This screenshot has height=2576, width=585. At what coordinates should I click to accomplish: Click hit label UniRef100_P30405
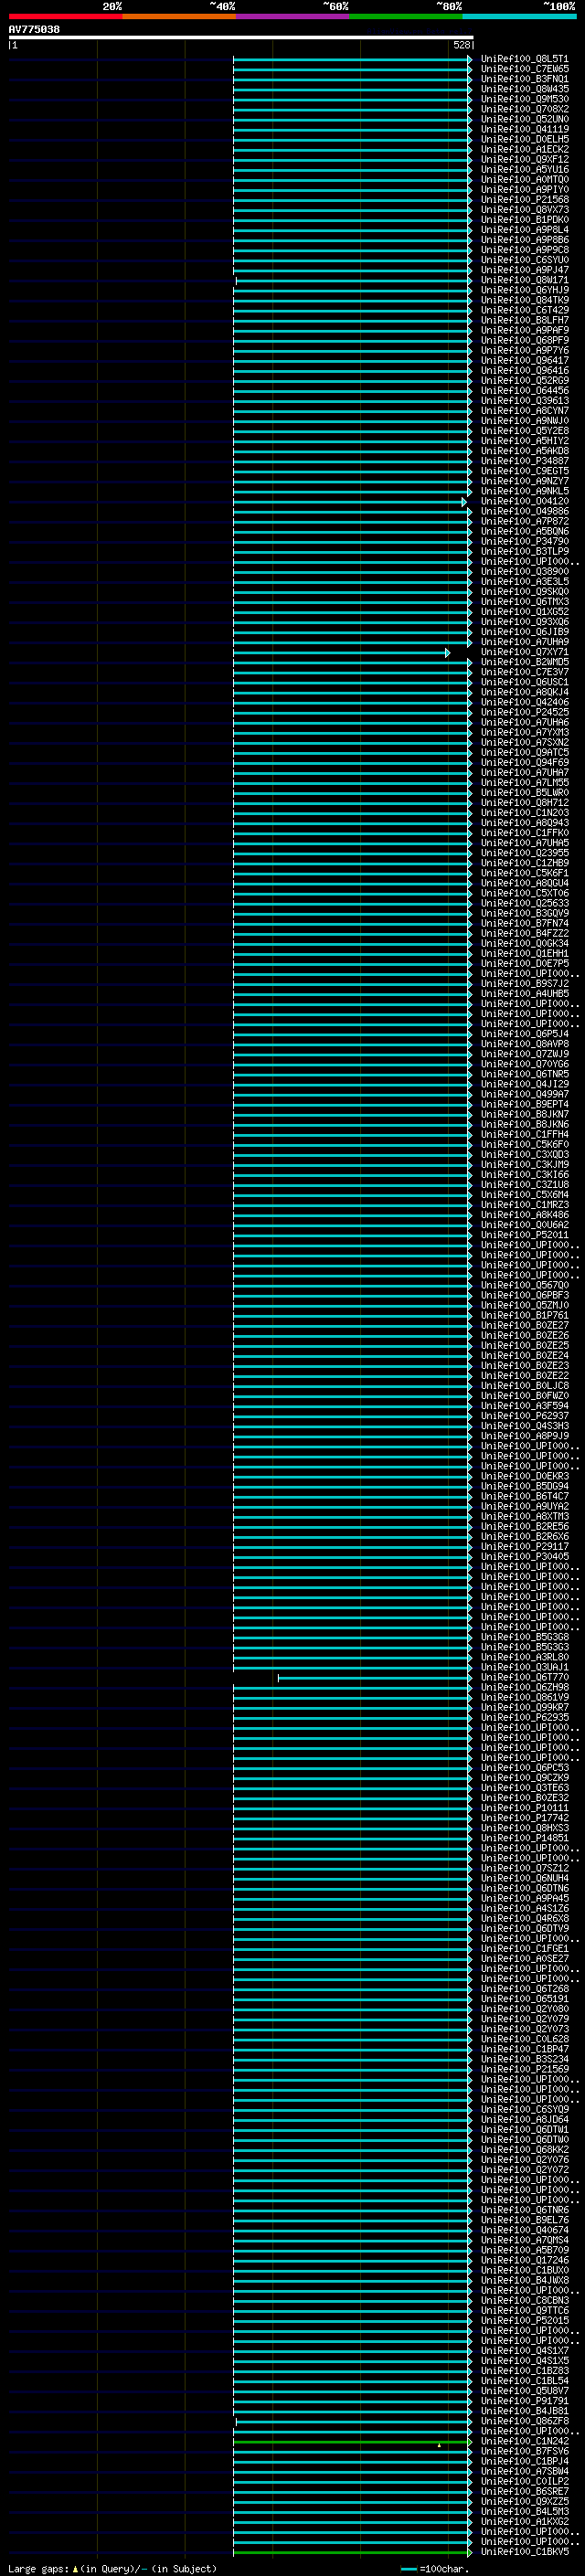click(524, 1557)
